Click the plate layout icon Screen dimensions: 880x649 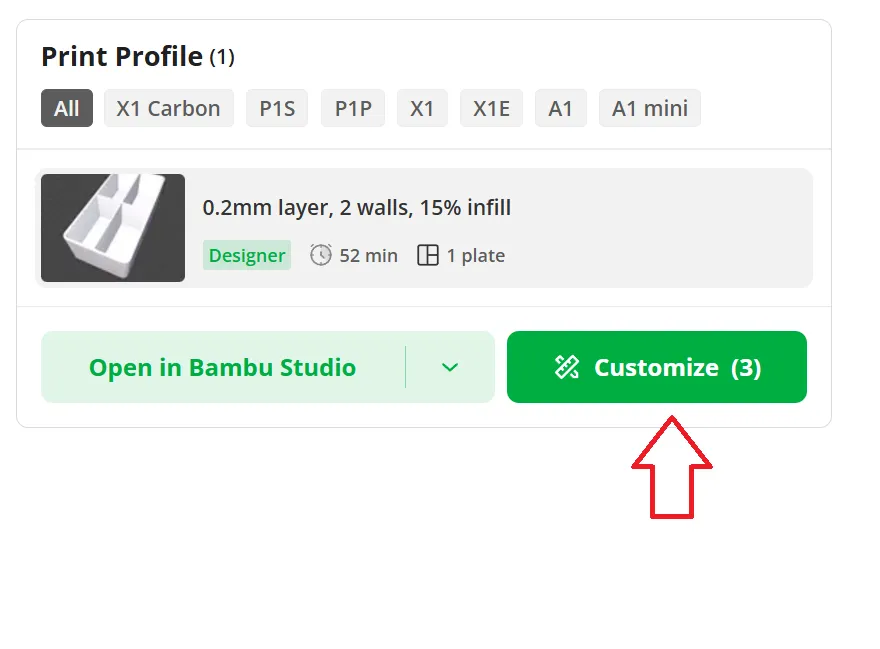pos(428,255)
